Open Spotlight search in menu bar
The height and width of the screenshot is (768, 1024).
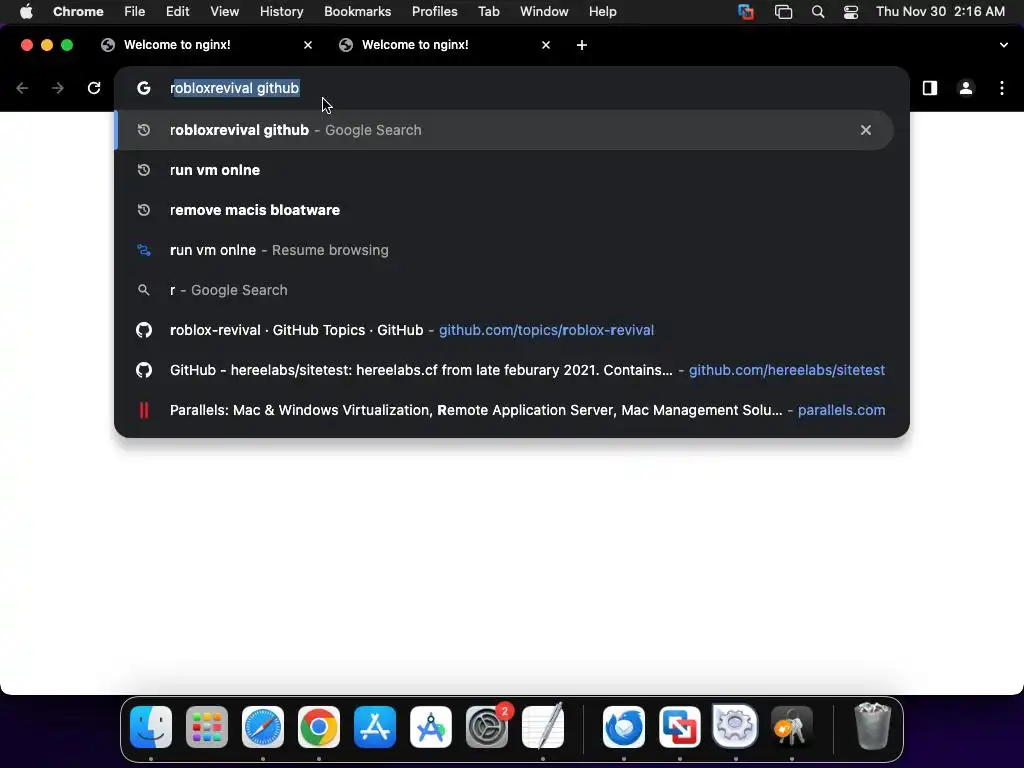tap(818, 12)
